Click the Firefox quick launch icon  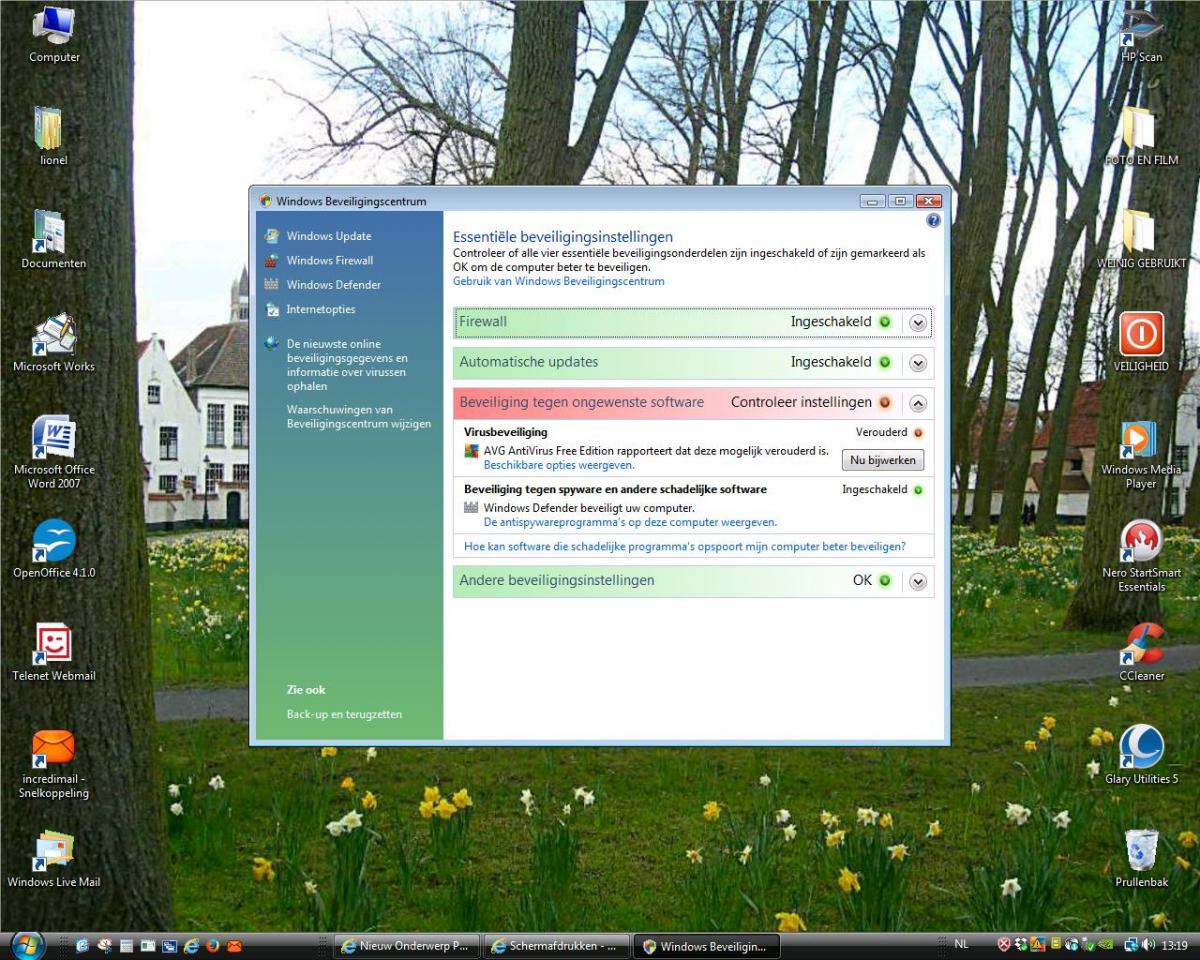[212, 946]
